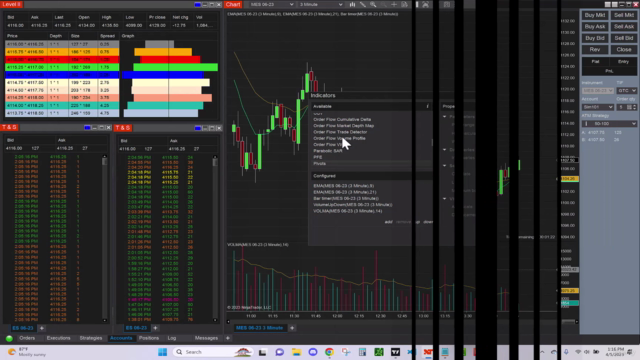
Task: Click the zoom in magnifier icon
Action: point(373,4)
